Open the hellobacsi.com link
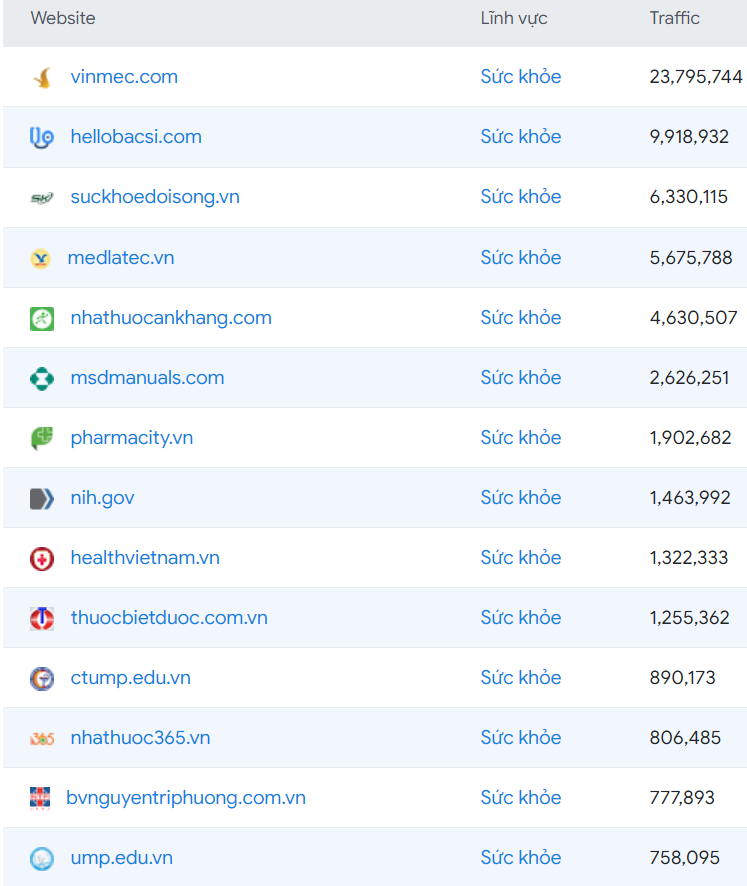This screenshot has width=747, height=886. coord(136,137)
